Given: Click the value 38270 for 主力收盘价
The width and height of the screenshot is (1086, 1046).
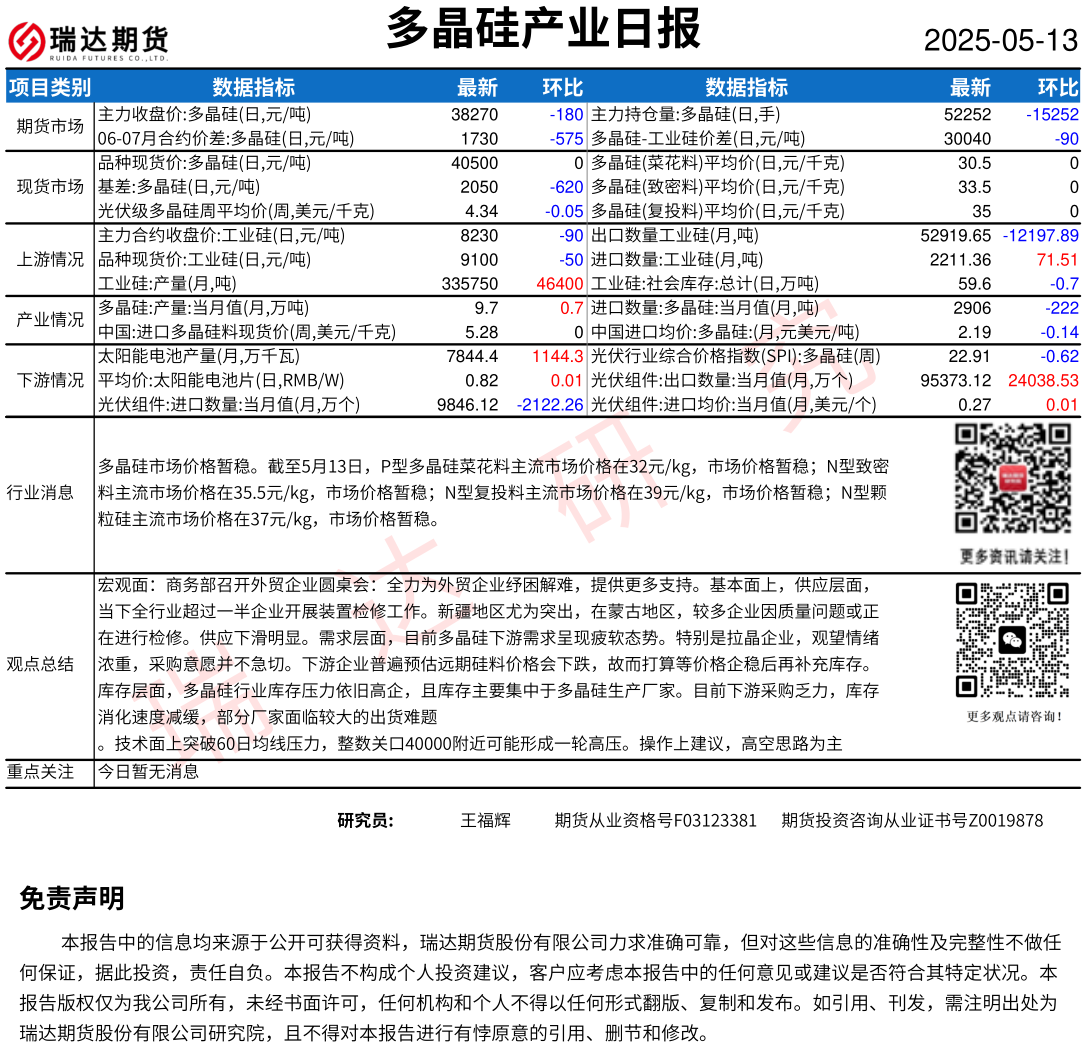Looking at the screenshot, I should [x=474, y=114].
